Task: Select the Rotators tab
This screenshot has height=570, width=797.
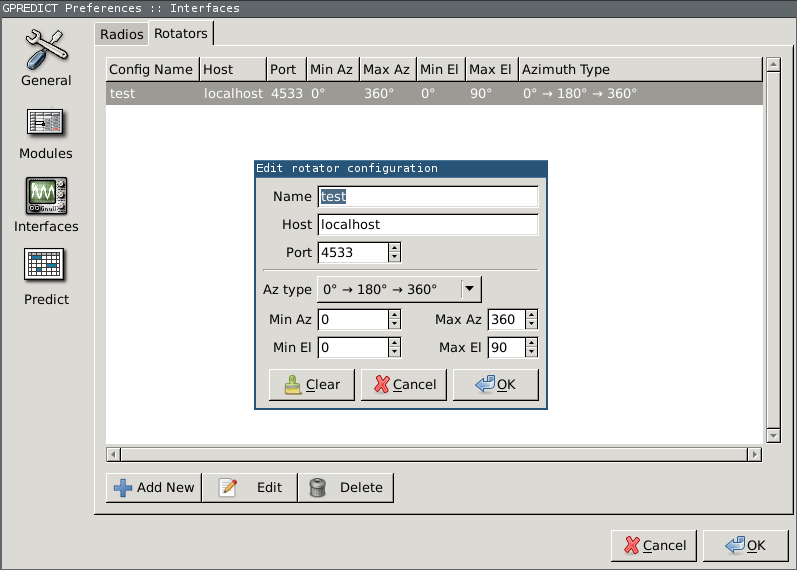Action: click(181, 34)
